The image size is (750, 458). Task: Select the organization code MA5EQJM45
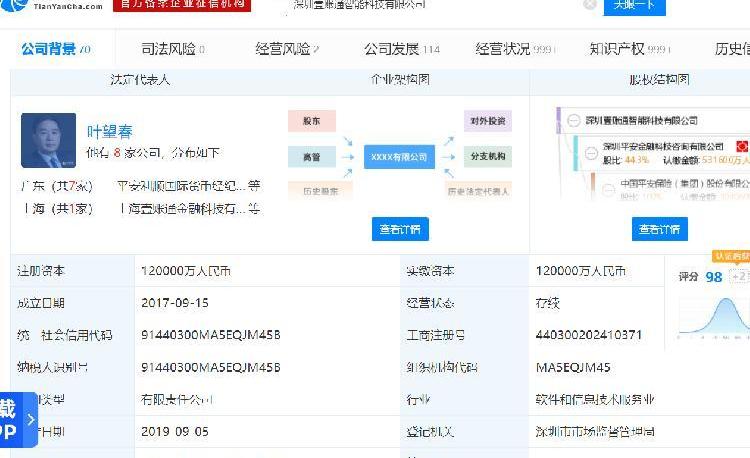click(x=573, y=367)
